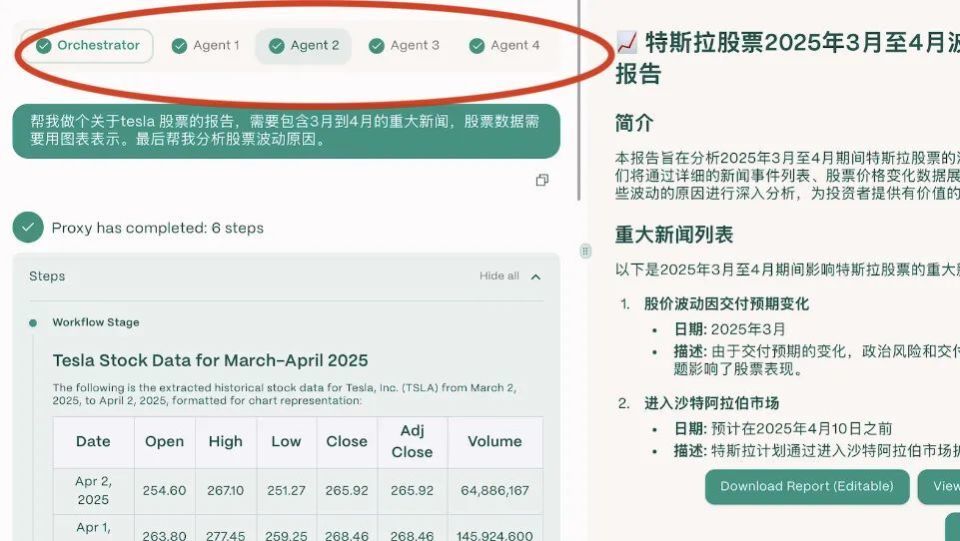Click the 进入沙特阿拉伯市场 news item

[711, 403]
